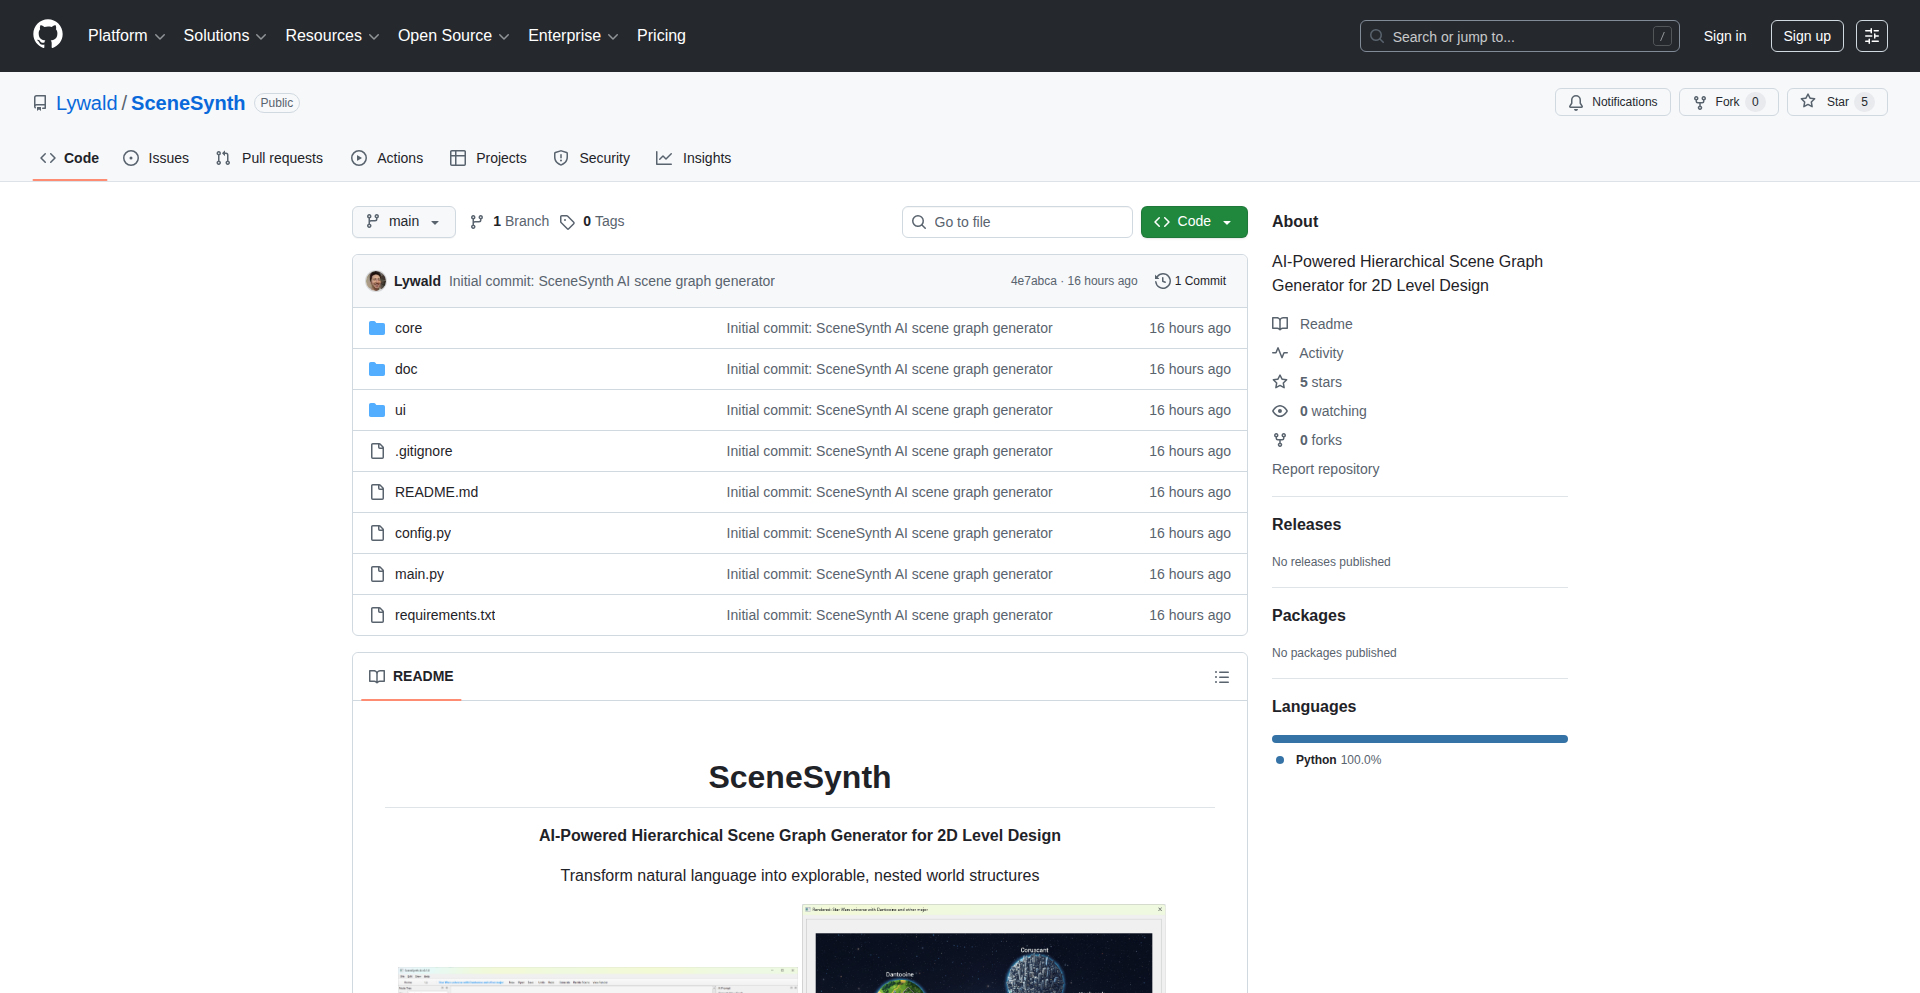
Task: Open the green Code dropdown
Action: point(1193,222)
